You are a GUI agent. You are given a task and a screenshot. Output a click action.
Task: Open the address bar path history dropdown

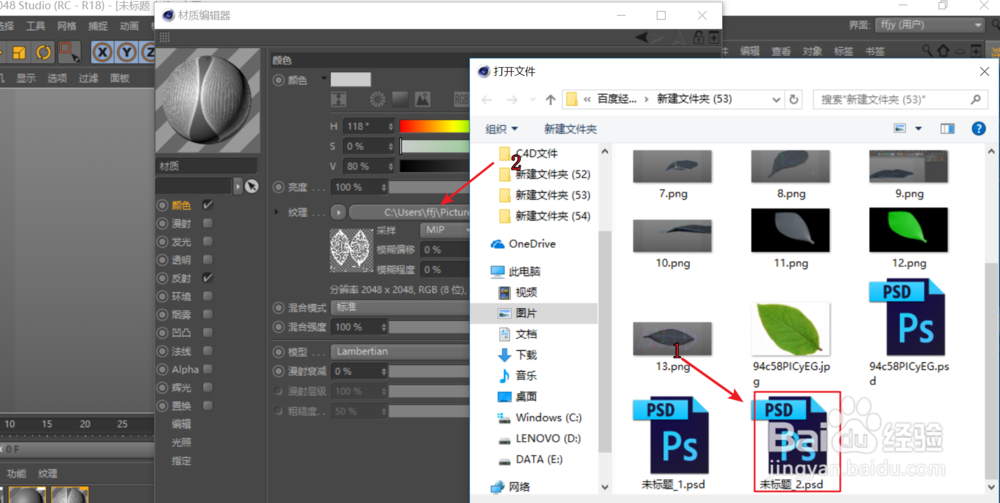pos(776,99)
